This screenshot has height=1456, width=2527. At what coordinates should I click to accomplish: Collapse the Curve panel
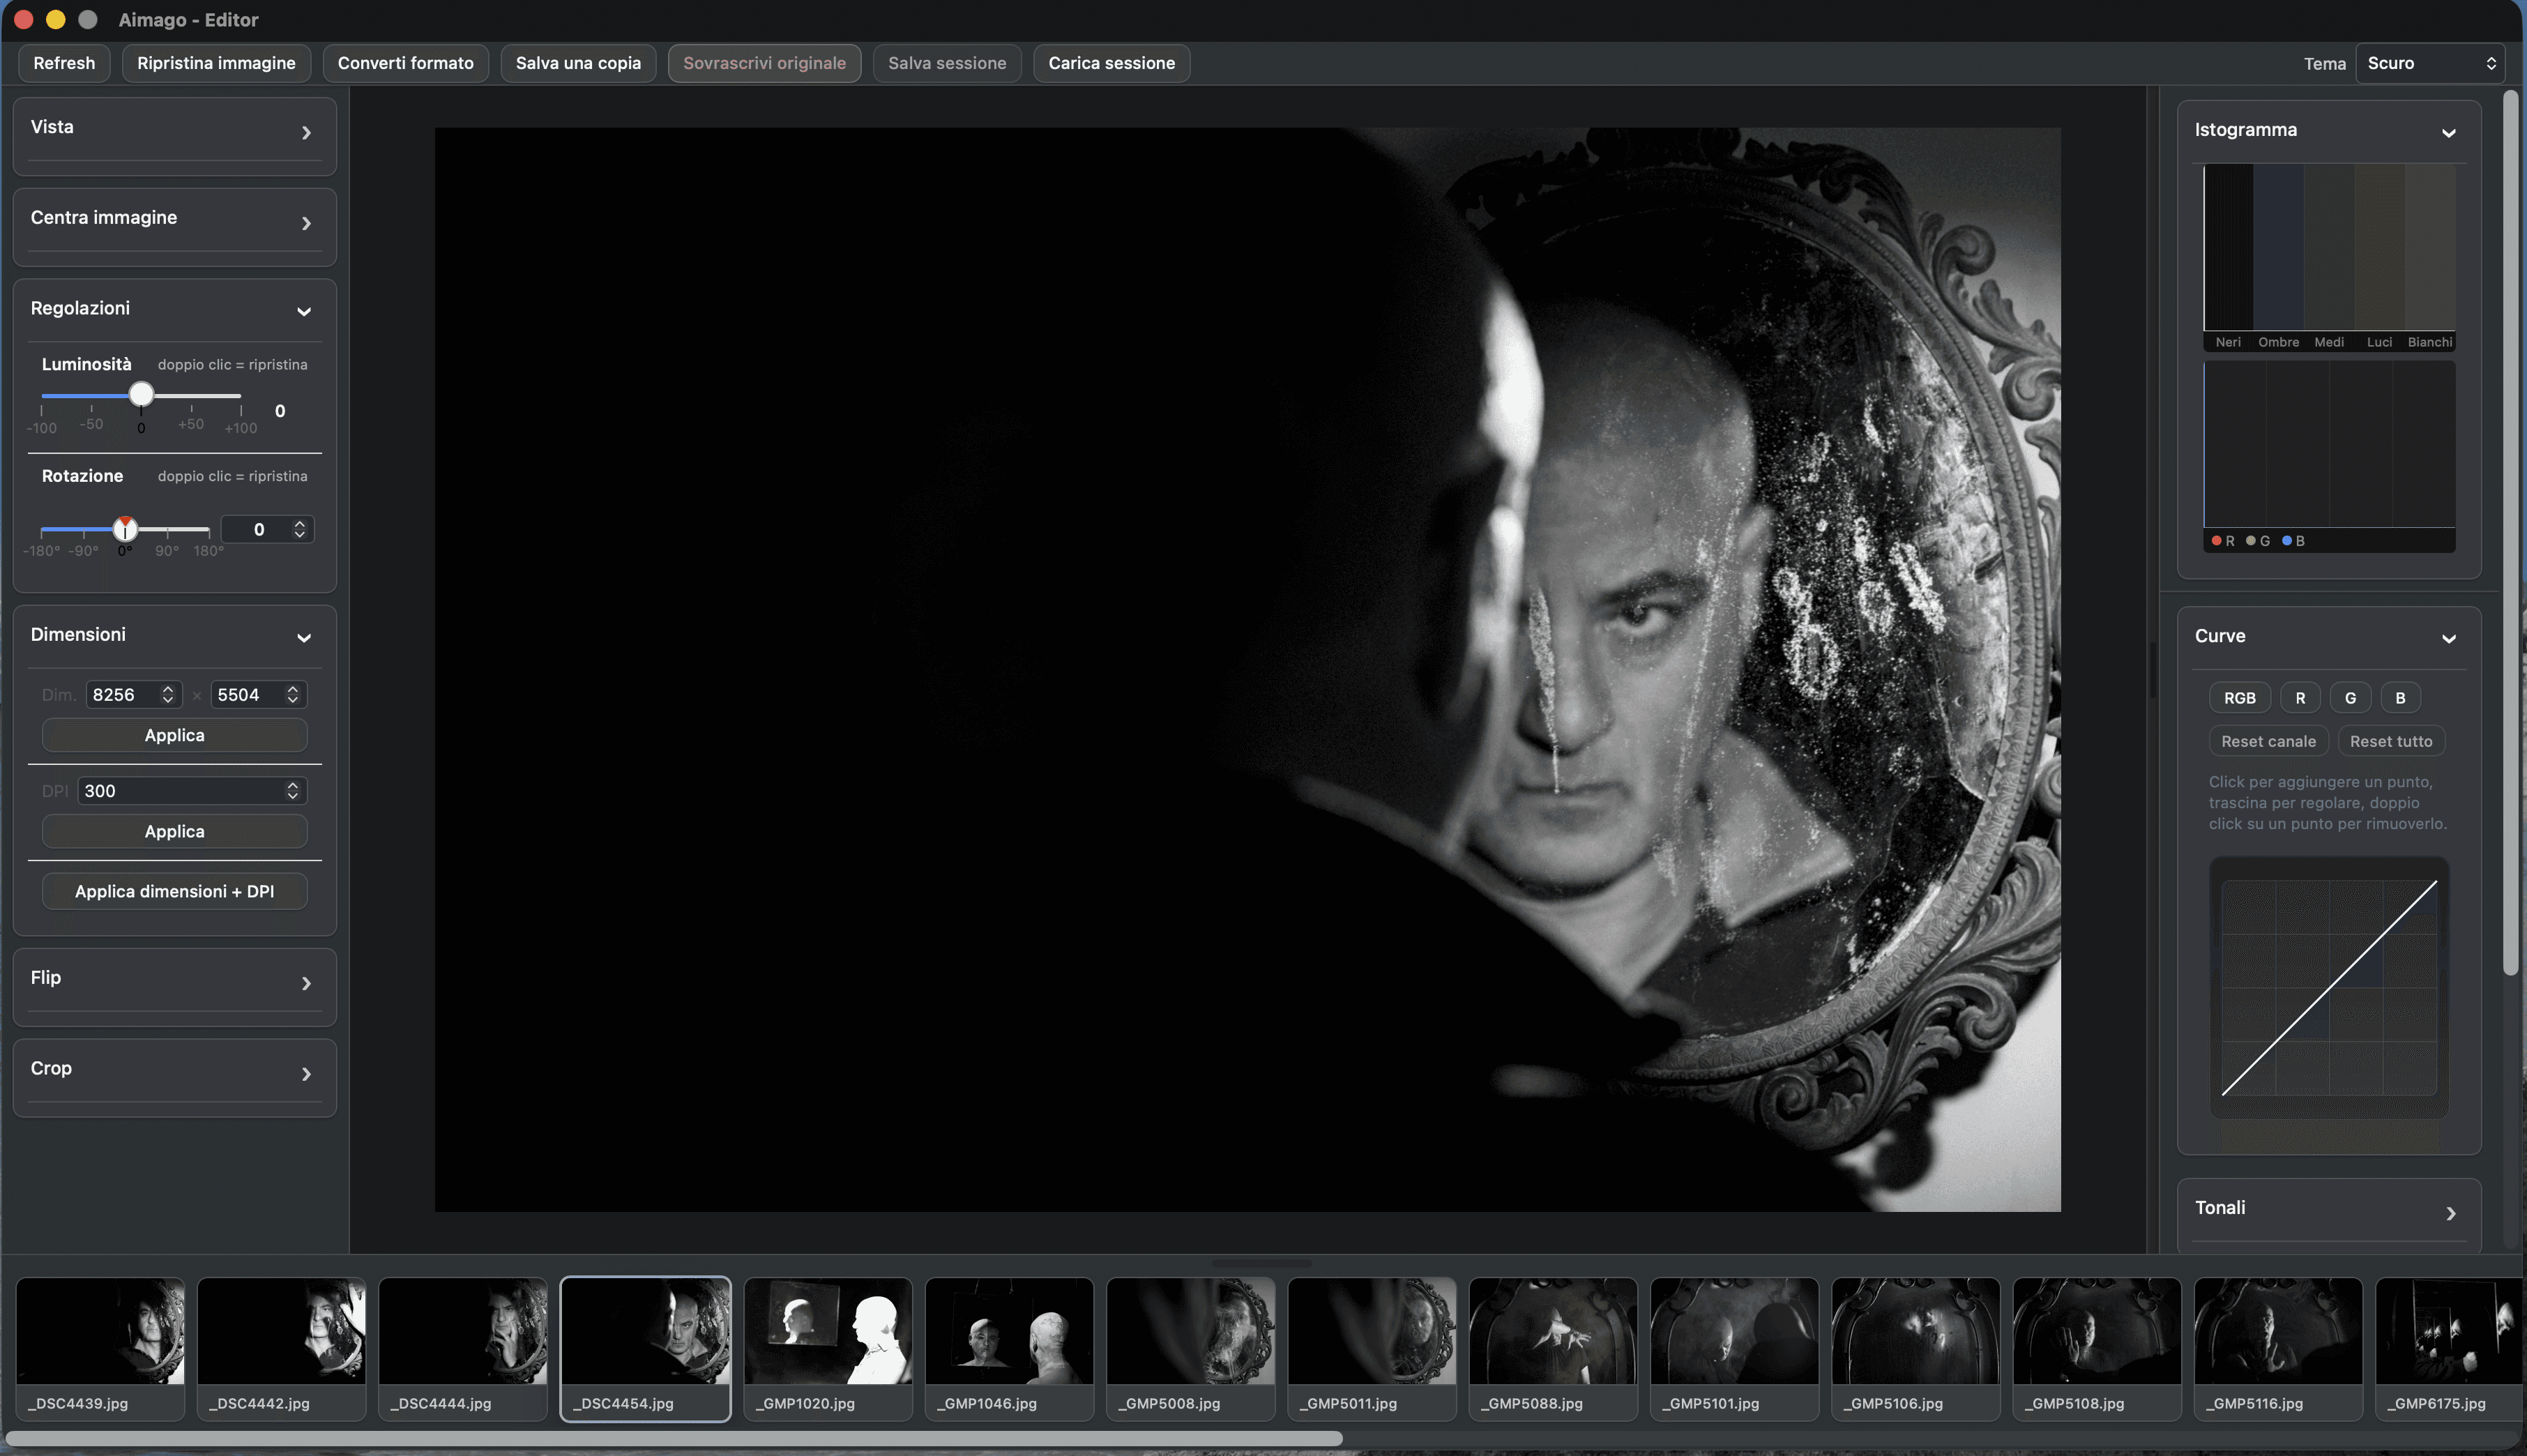point(2448,639)
